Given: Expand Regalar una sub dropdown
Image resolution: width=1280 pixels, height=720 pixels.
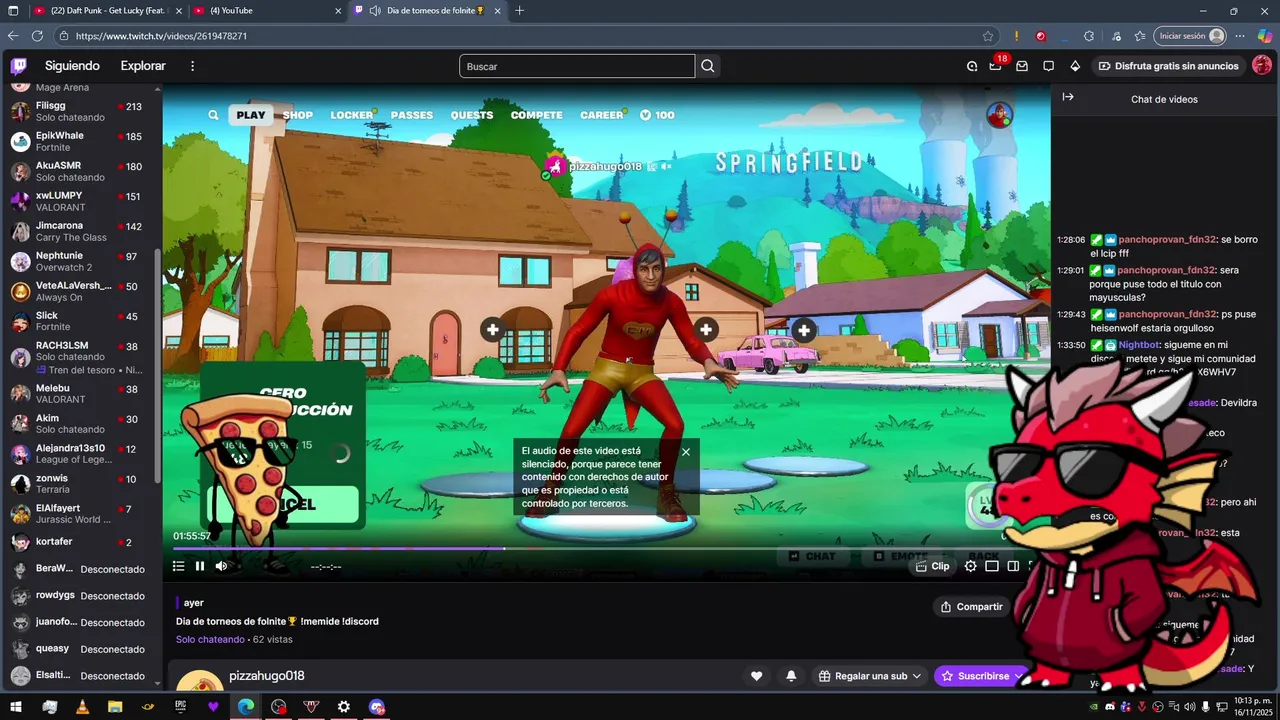Looking at the screenshot, I should [x=870, y=676].
